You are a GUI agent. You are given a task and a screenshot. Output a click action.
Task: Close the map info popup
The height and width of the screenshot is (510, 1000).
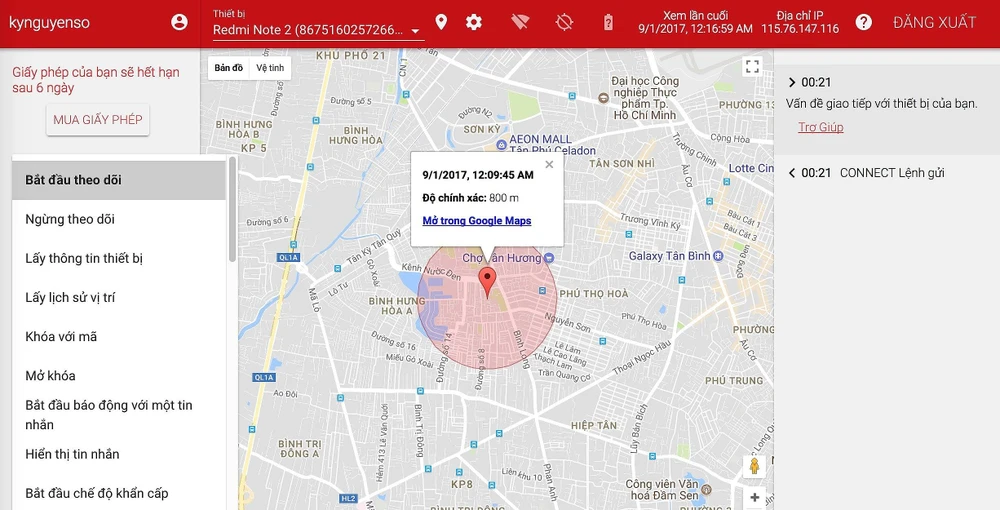pyautogui.click(x=549, y=164)
